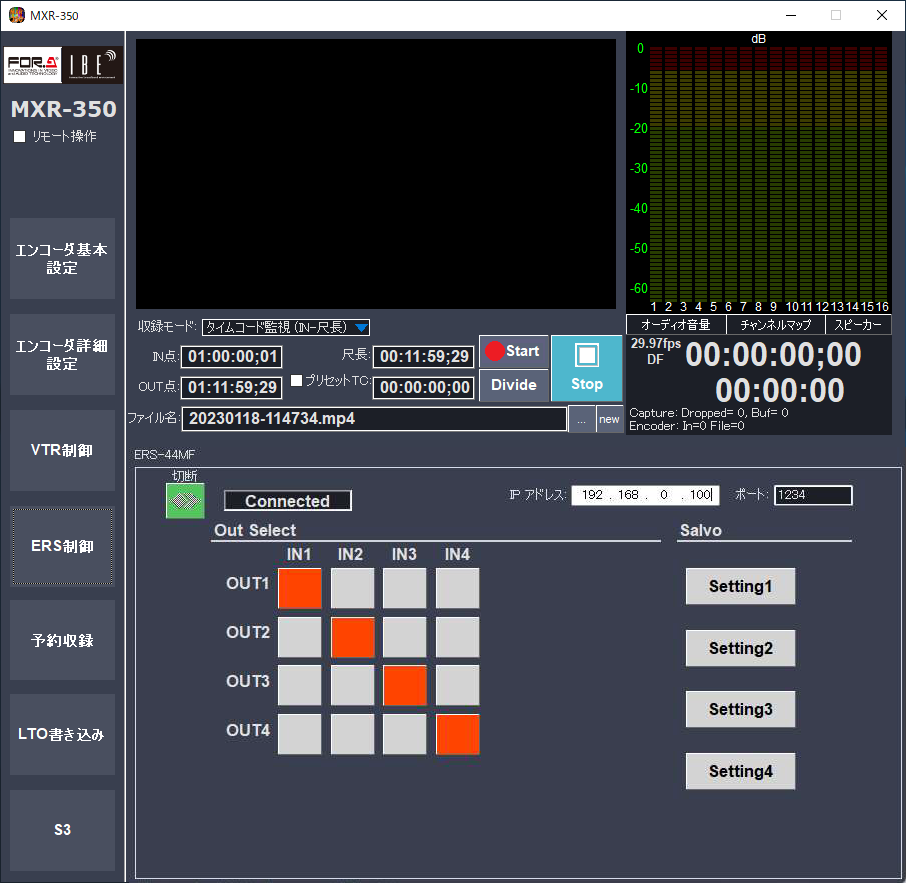The width and height of the screenshot is (906, 883).
Task: Click the MXR-350 app icon in title bar
Action: tap(17, 15)
